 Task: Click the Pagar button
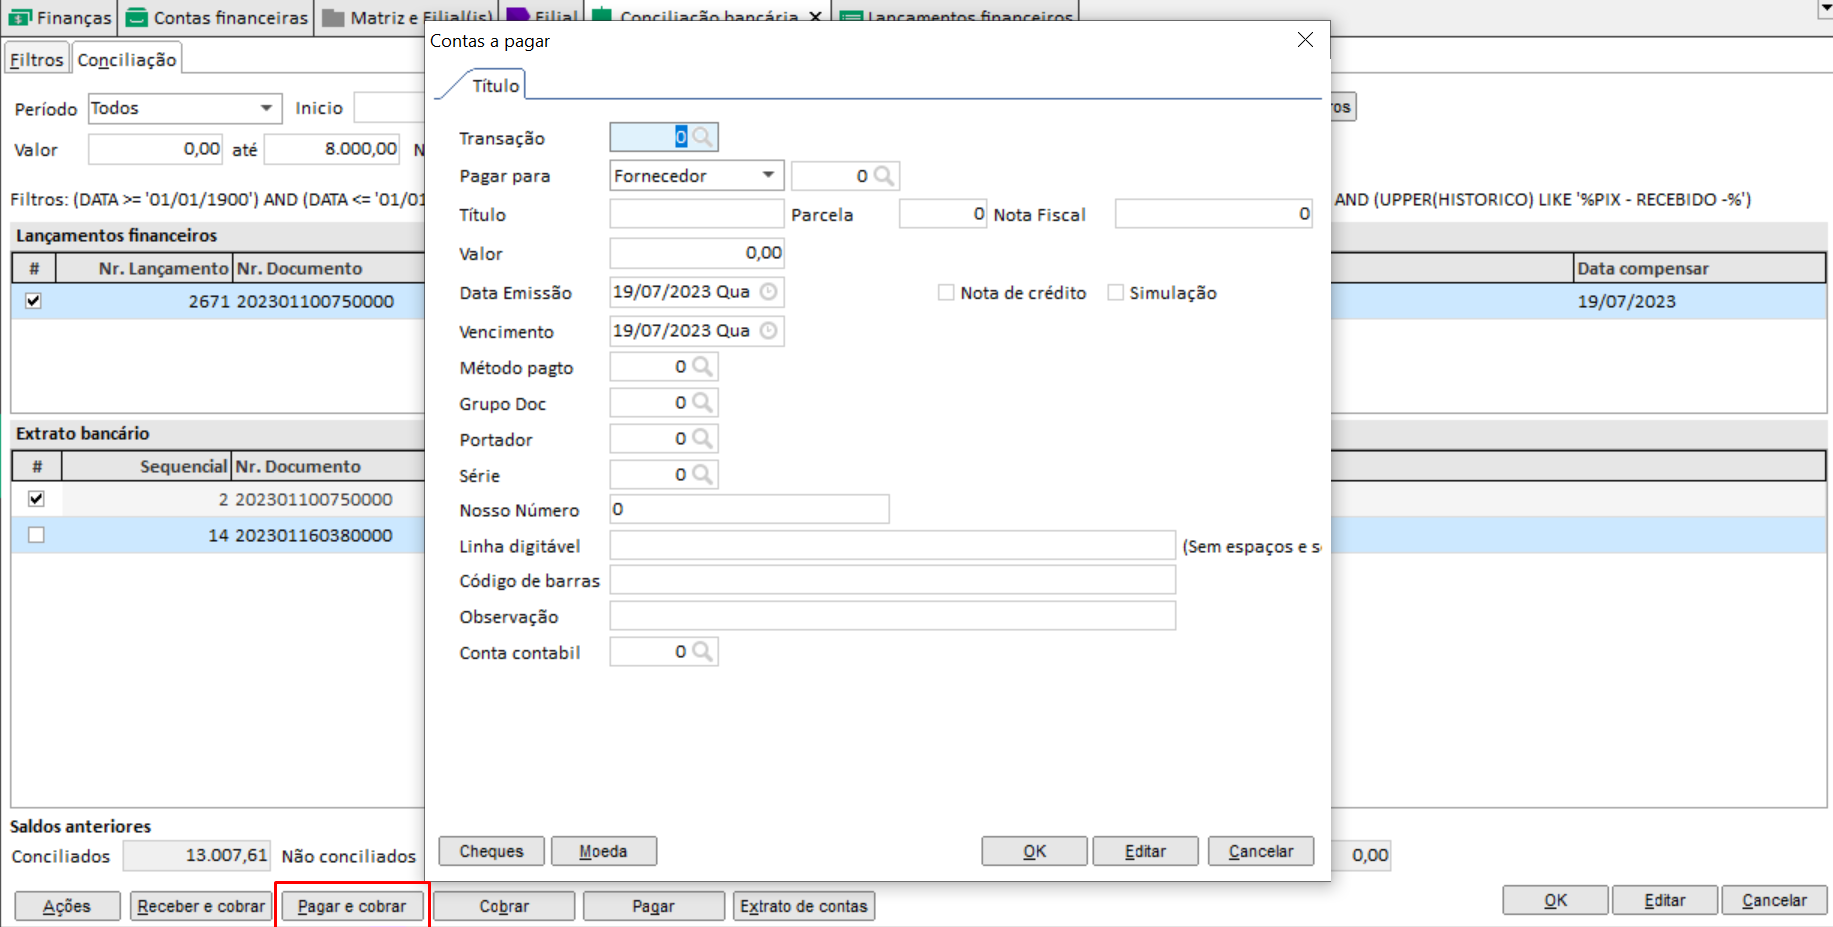click(653, 906)
